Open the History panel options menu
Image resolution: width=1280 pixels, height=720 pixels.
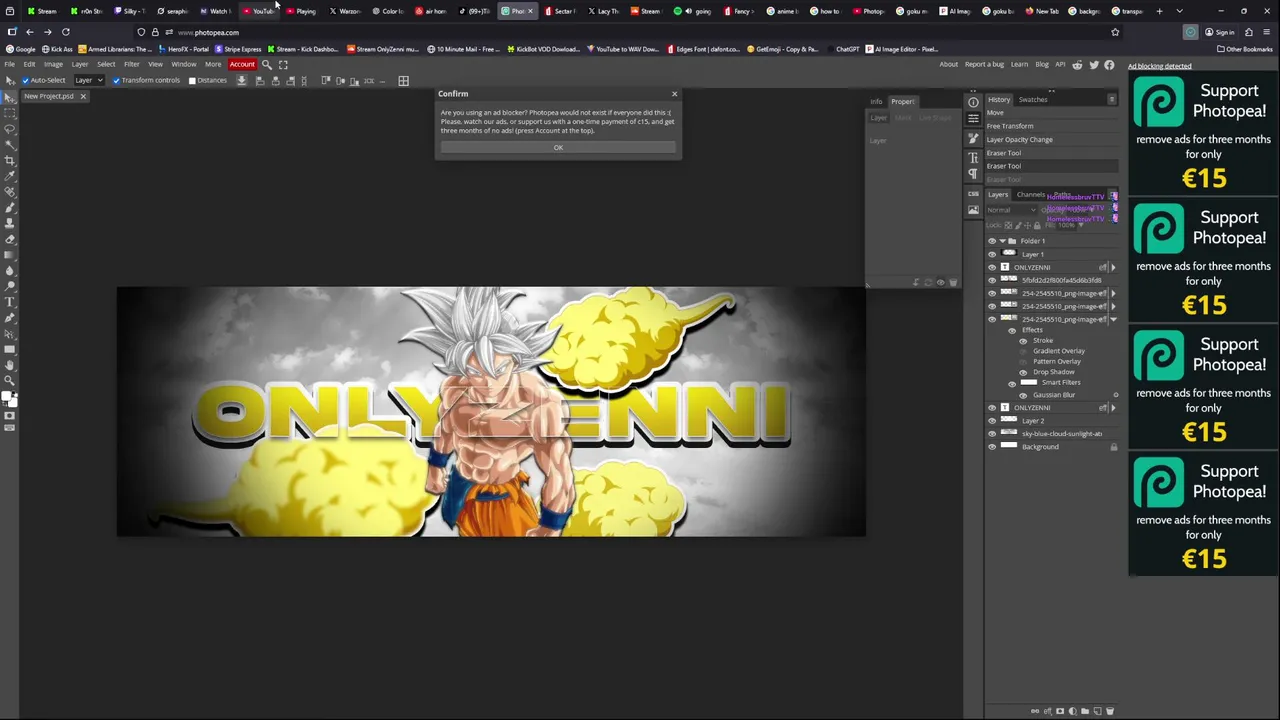(1112, 99)
